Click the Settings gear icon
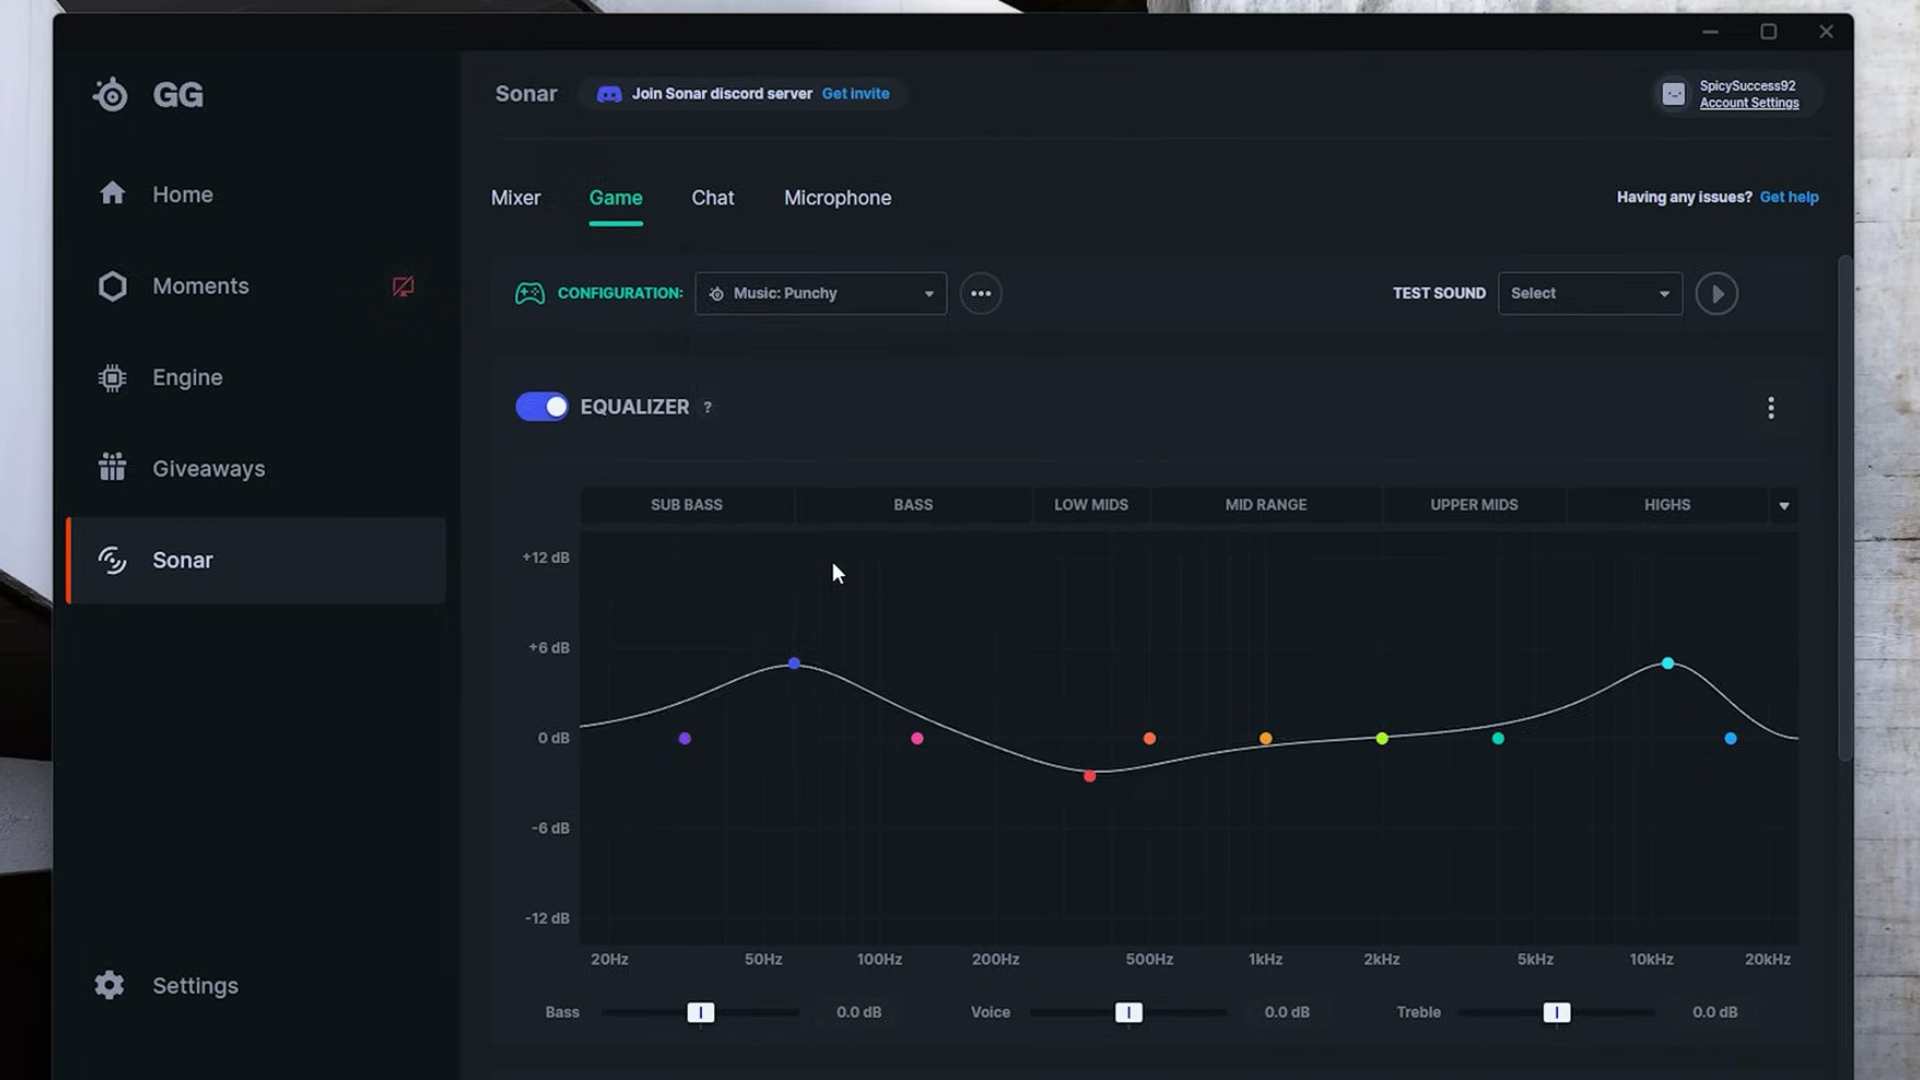Image resolution: width=1920 pixels, height=1080 pixels. coord(109,985)
